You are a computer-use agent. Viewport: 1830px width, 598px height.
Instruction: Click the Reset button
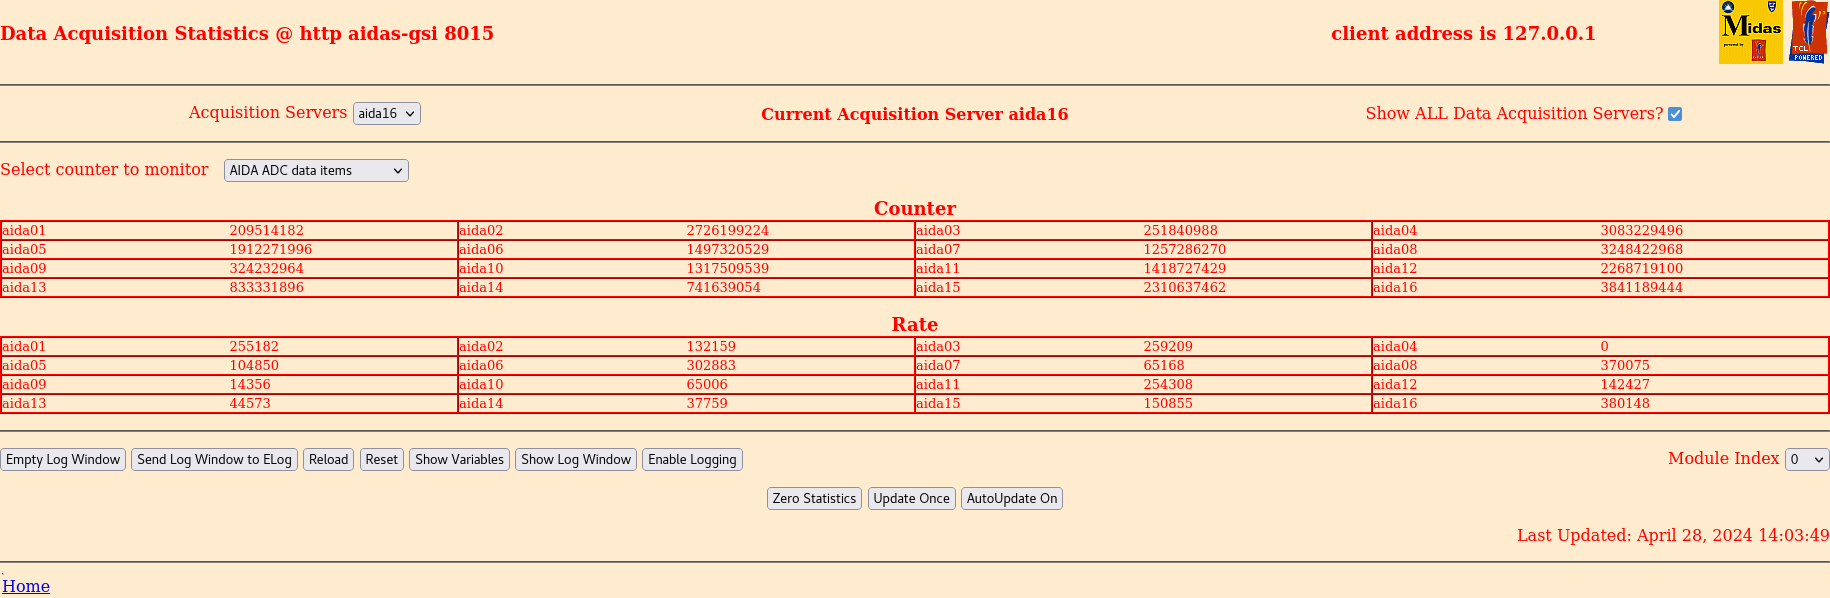[381, 460]
